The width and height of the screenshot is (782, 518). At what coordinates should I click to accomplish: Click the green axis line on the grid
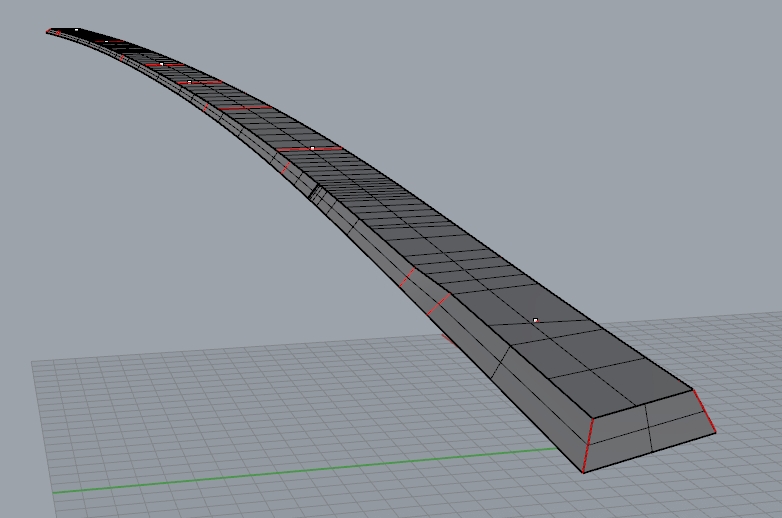(x=304, y=470)
